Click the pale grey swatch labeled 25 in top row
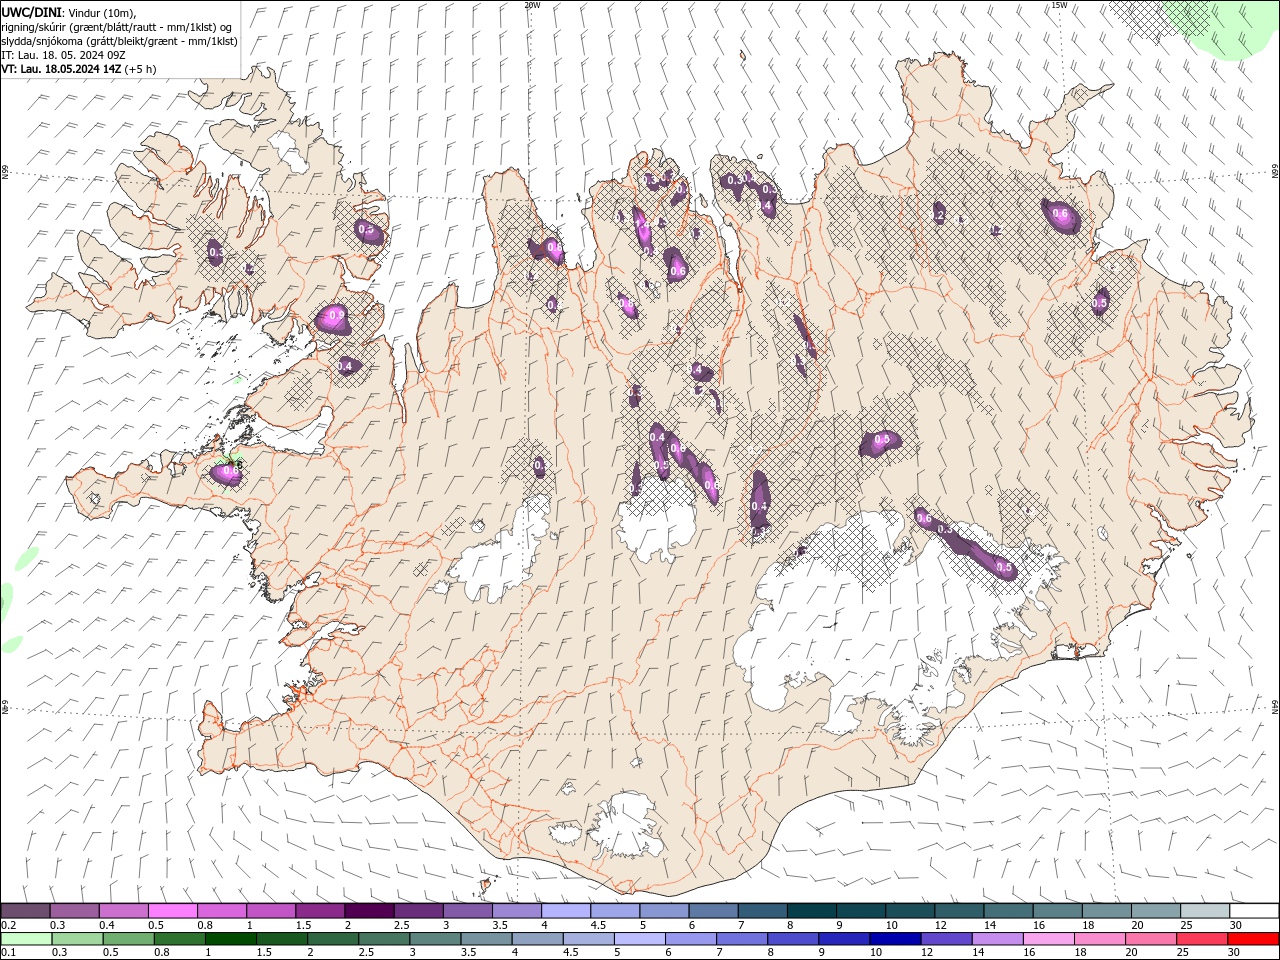 (1206, 911)
